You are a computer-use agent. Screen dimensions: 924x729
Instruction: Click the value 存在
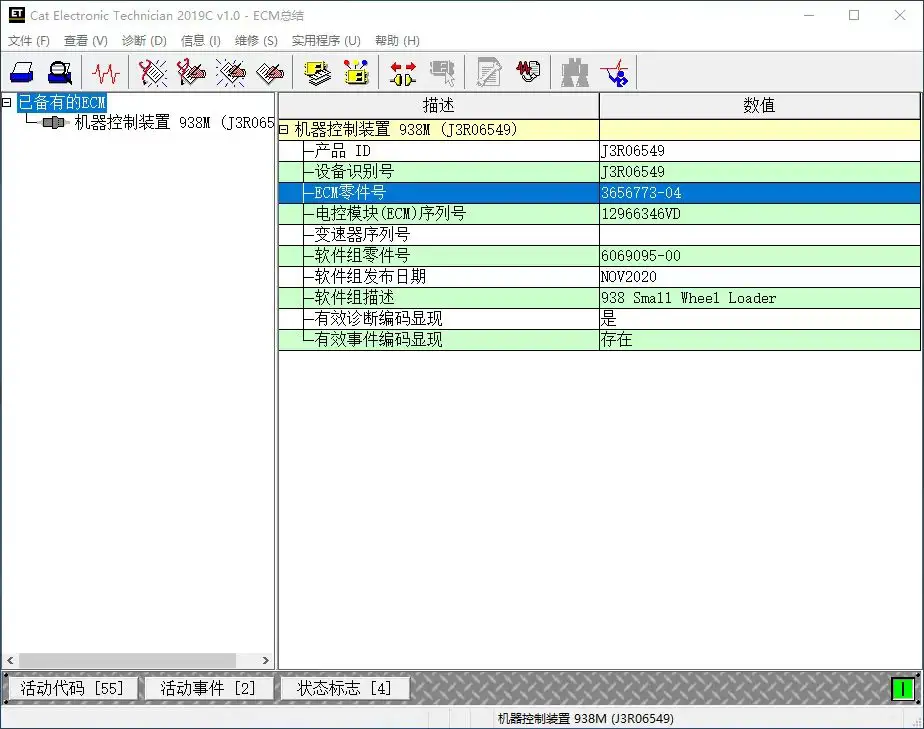pyautogui.click(x=616, y=339)
